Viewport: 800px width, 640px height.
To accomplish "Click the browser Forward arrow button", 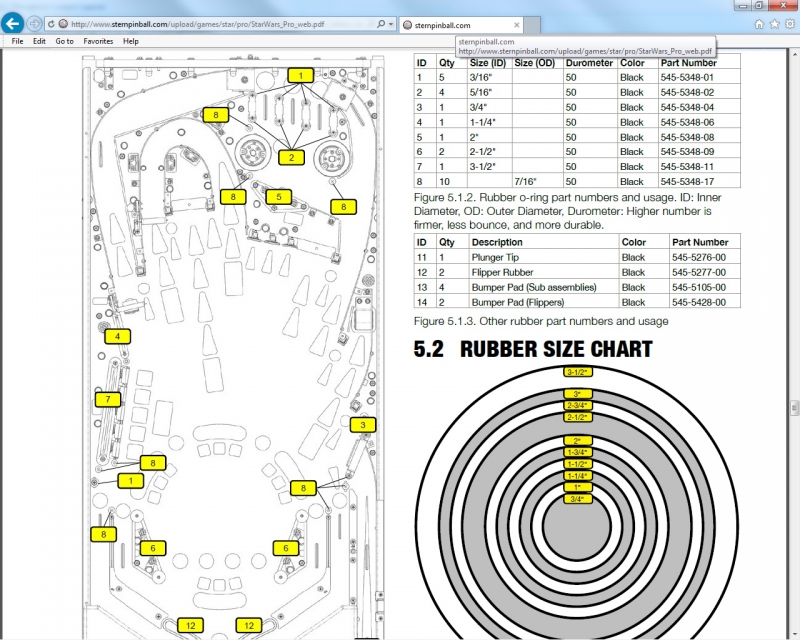I will [x=34, y=24].
